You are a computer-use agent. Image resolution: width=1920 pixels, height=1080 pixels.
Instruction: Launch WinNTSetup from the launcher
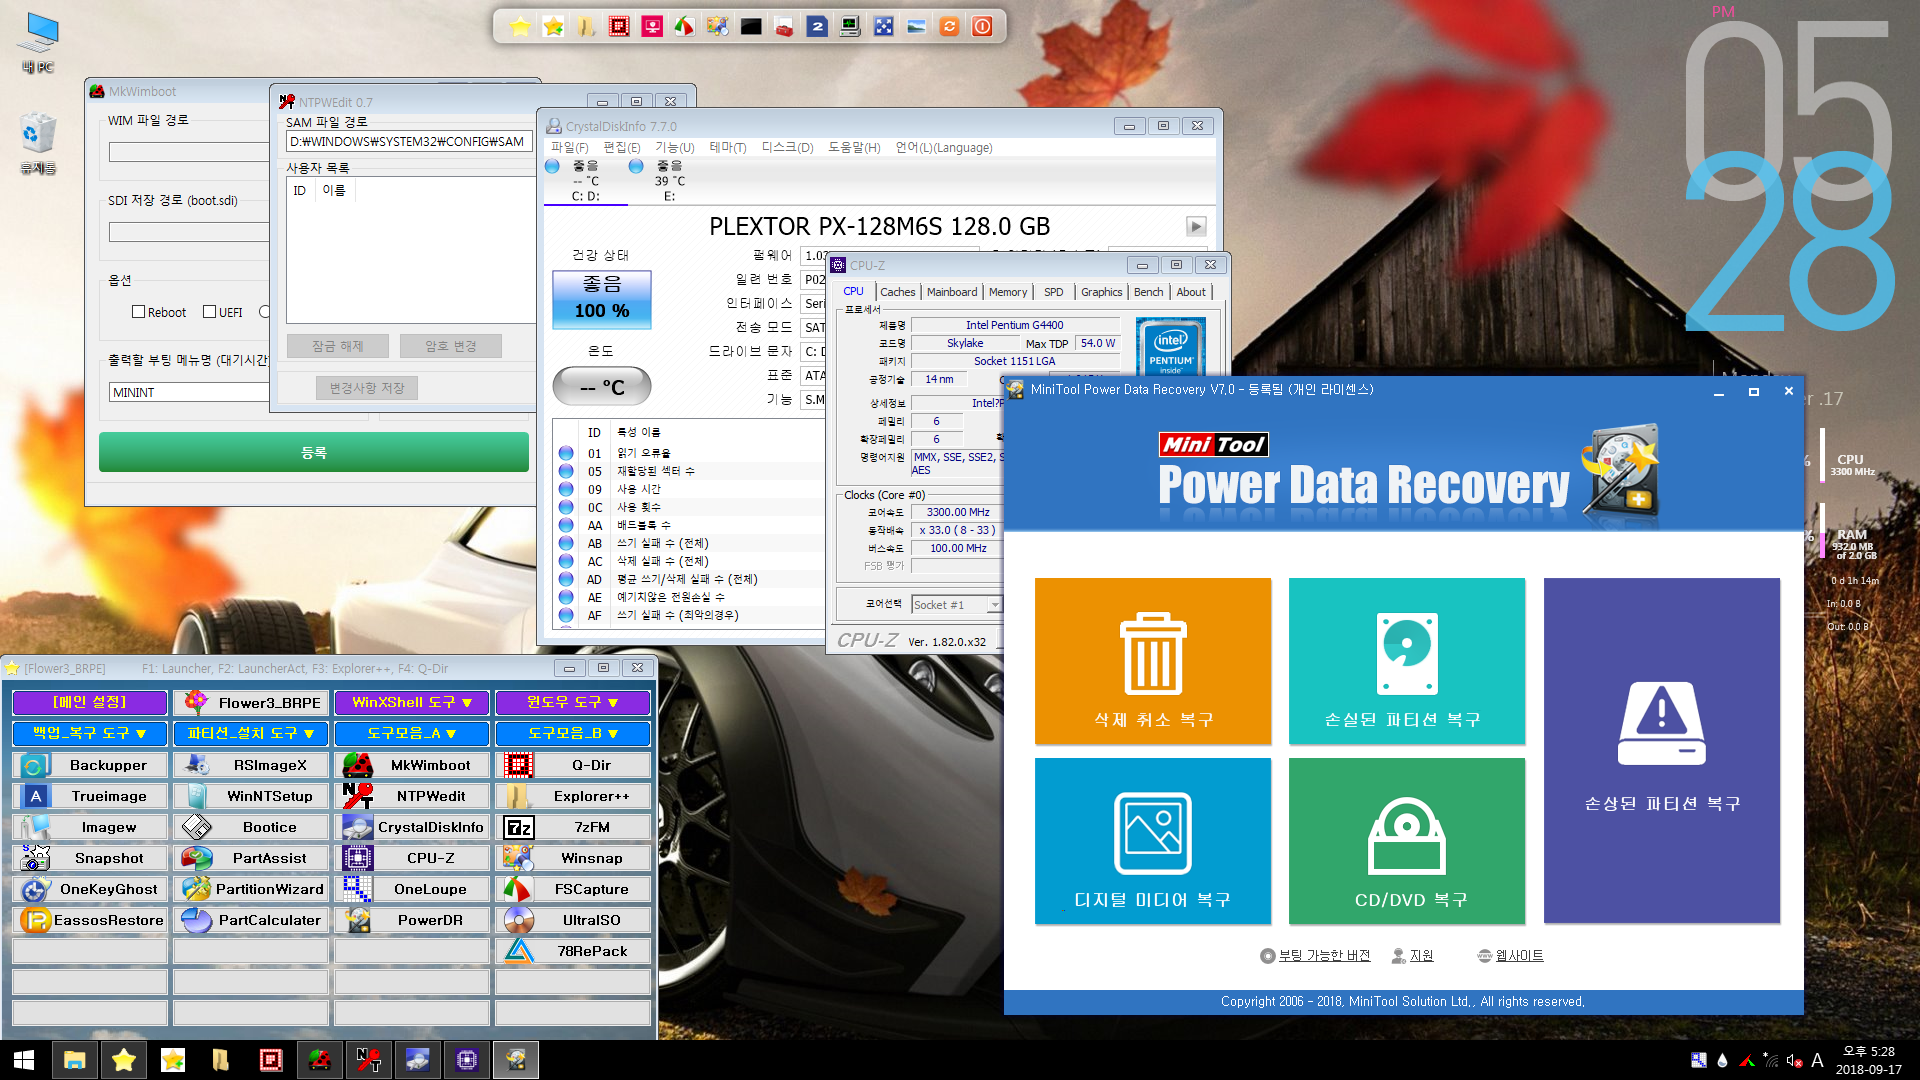[251, 796]
